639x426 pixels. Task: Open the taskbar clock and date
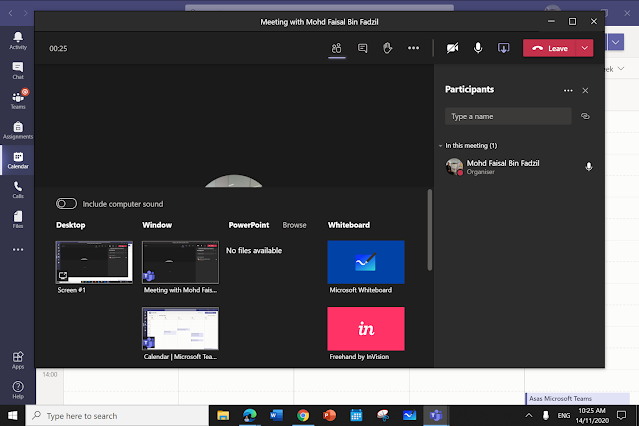(592, 415)
